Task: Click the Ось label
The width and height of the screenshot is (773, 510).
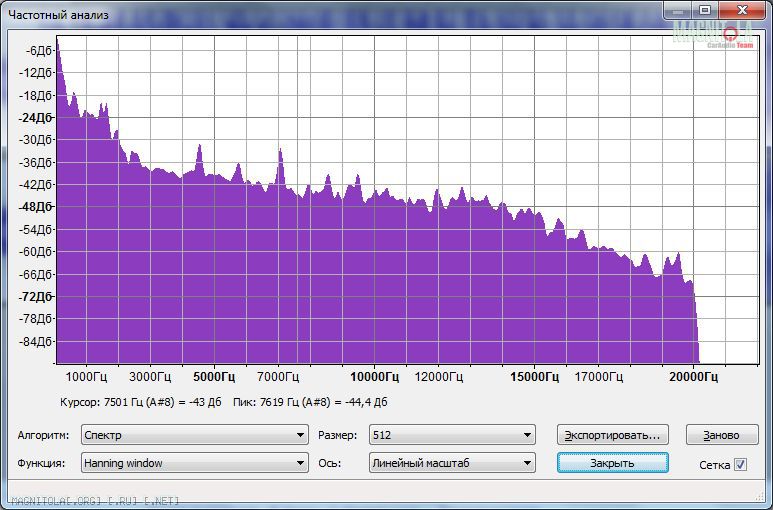Action: pyautogui.click(x=330, y=464)
